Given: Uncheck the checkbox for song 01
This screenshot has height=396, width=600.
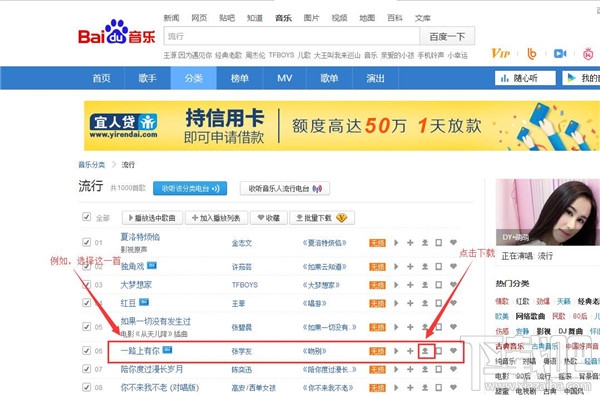Looking at the screenshot, I should (86, 242).
